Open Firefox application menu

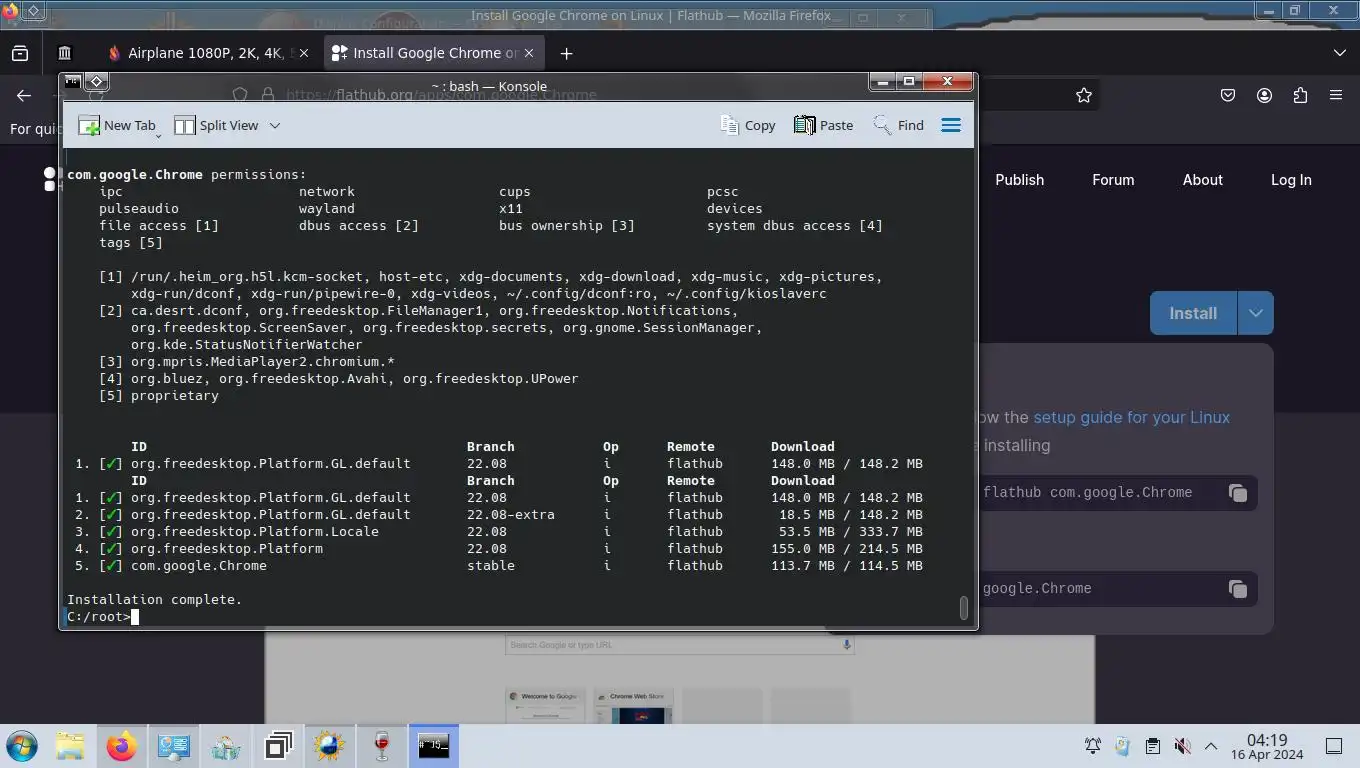point(1336,95)
